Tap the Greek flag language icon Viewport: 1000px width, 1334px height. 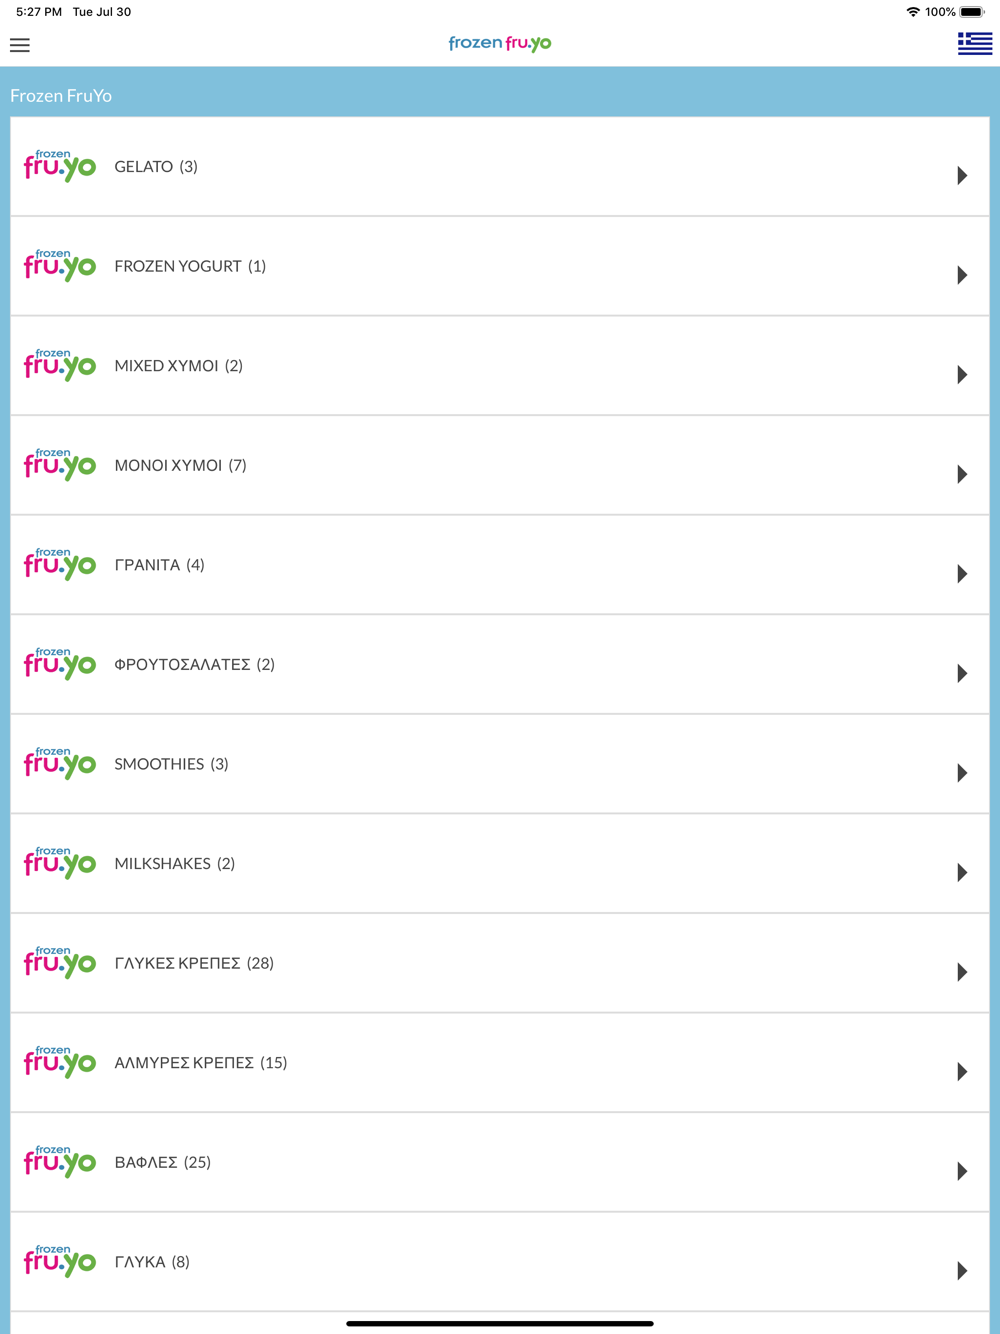(974, 43)
